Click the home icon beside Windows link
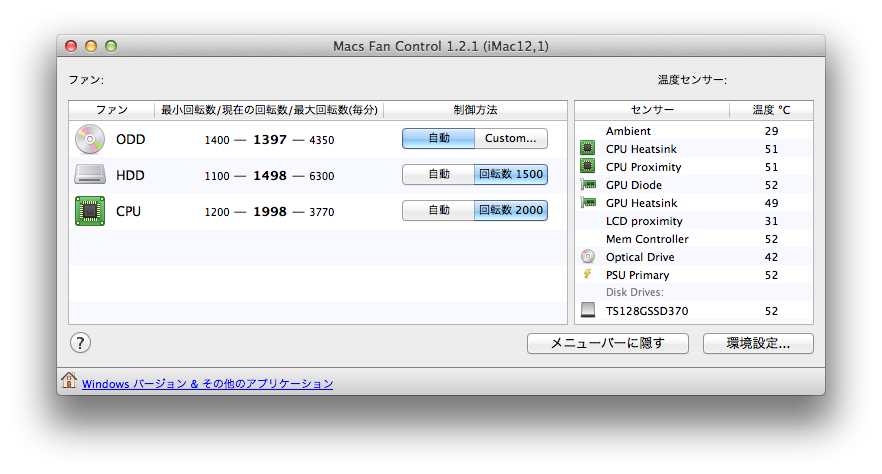Viewport: 882px width, 474px height. (69, 380)
